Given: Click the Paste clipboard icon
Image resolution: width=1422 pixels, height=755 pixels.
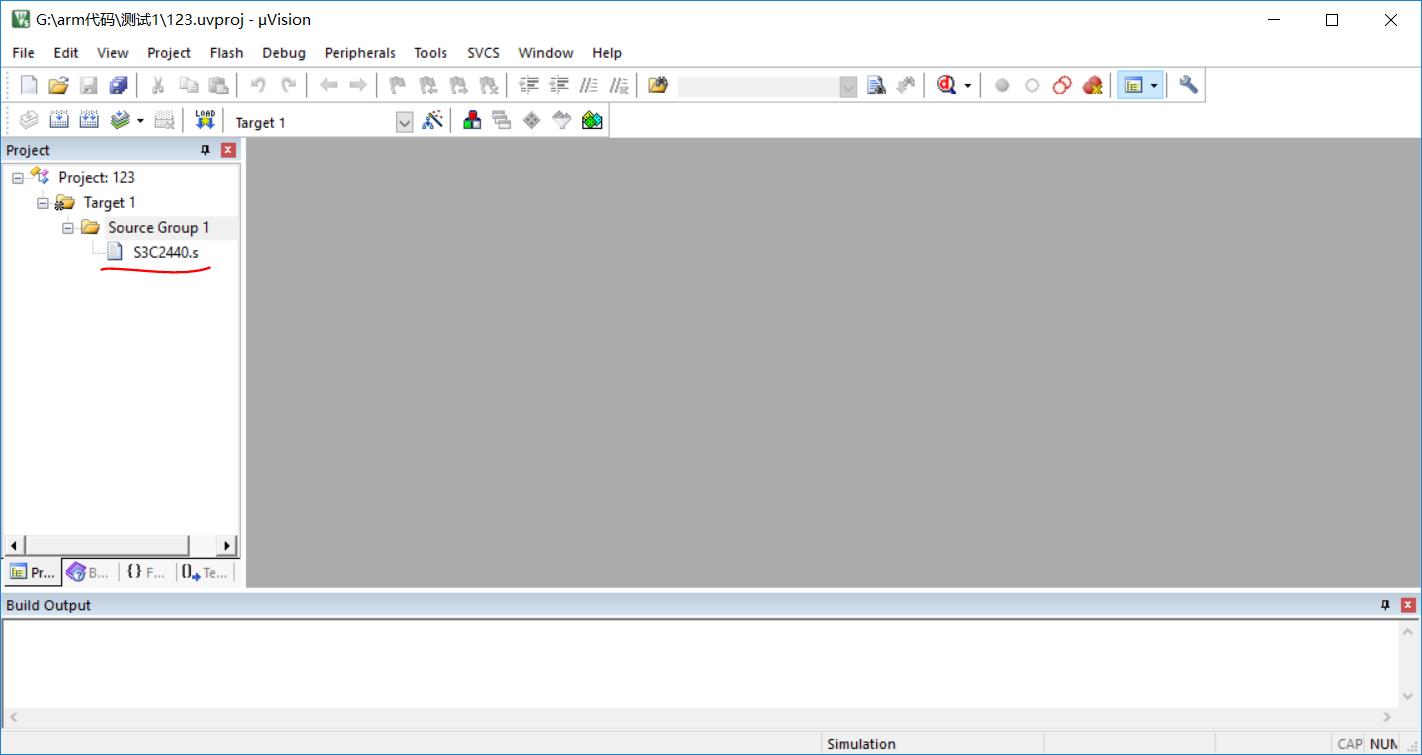Looking at the screenshot, I should (x=218, y=86).
